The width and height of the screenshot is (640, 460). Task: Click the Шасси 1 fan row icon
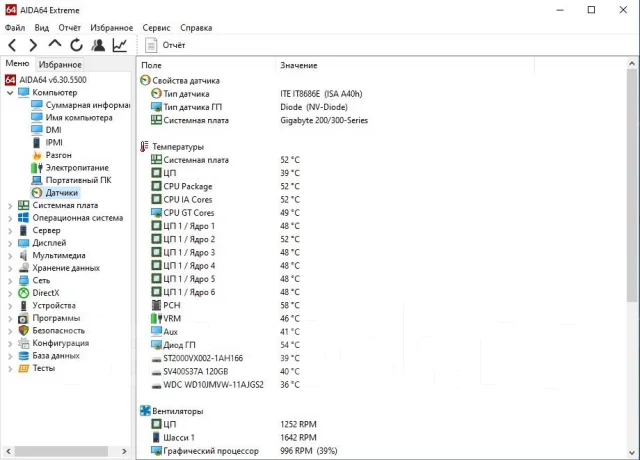(x=156, y=438)
